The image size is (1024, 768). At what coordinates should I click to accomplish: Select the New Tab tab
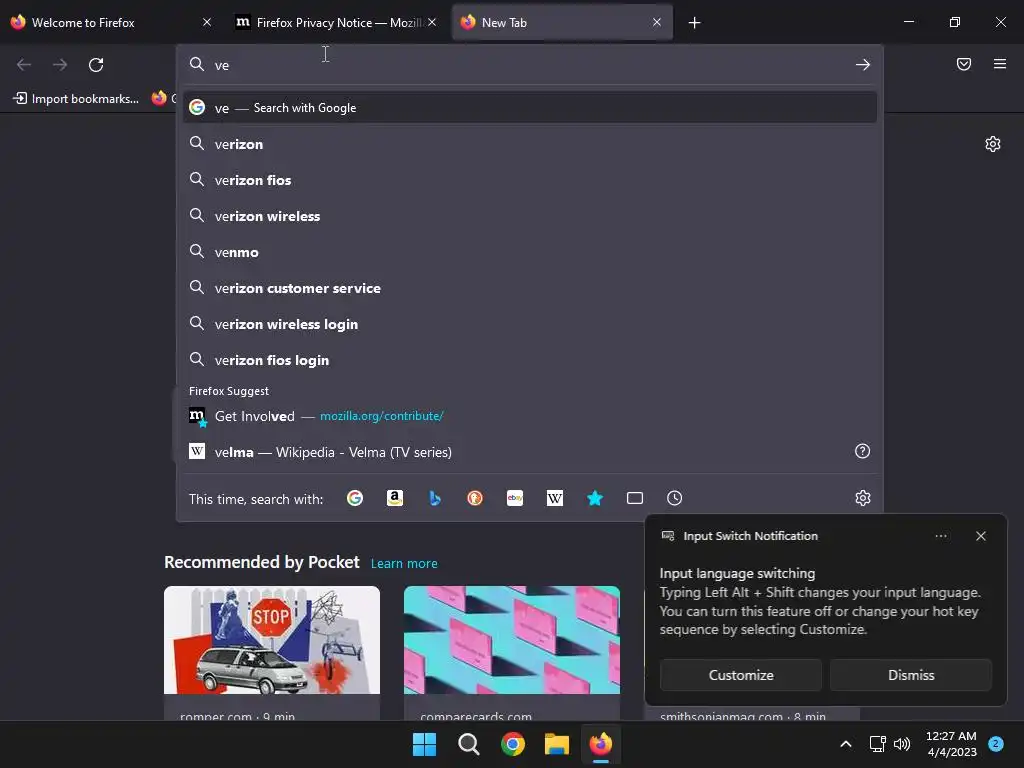pos(562,23)
